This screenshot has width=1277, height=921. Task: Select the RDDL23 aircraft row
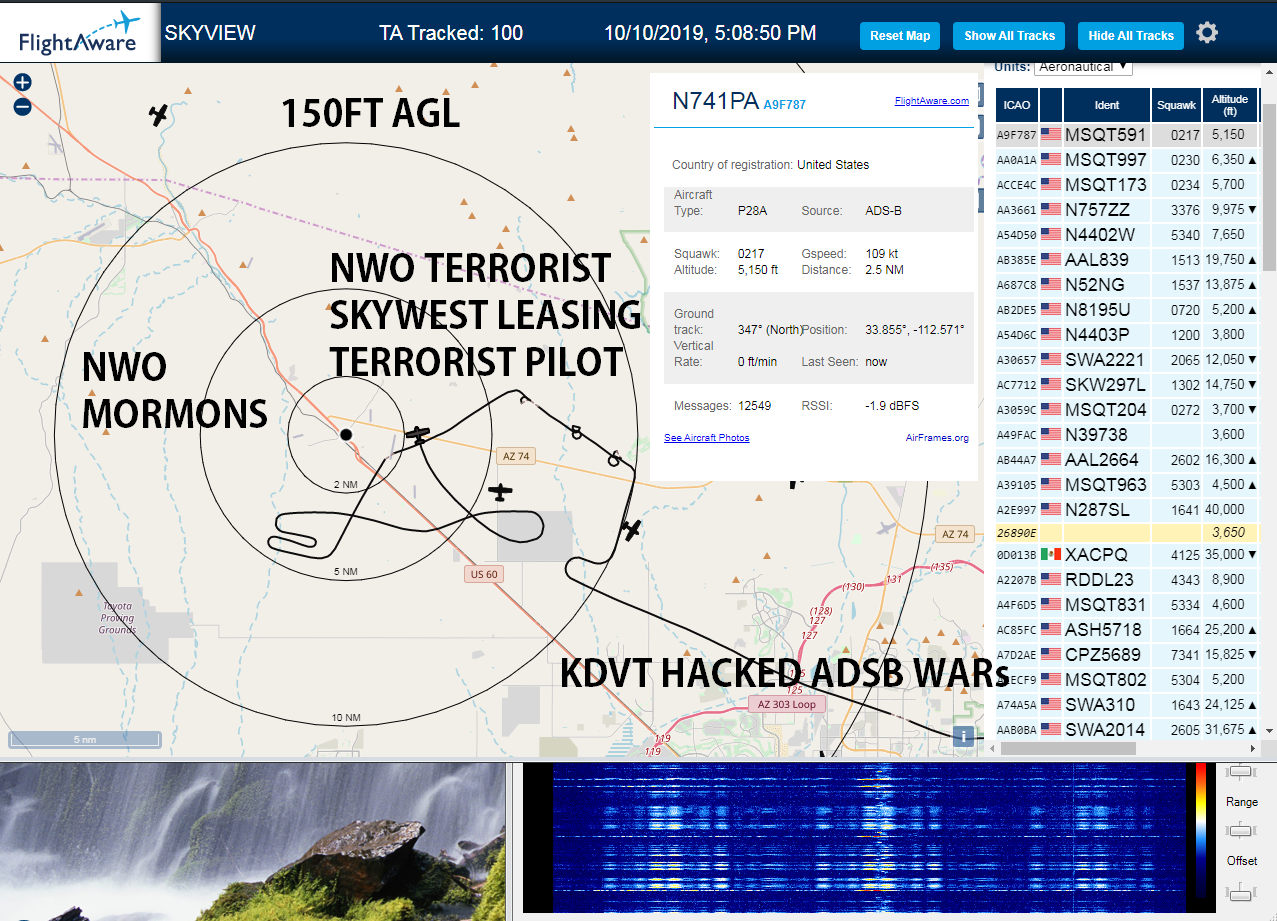[1127, 579]
